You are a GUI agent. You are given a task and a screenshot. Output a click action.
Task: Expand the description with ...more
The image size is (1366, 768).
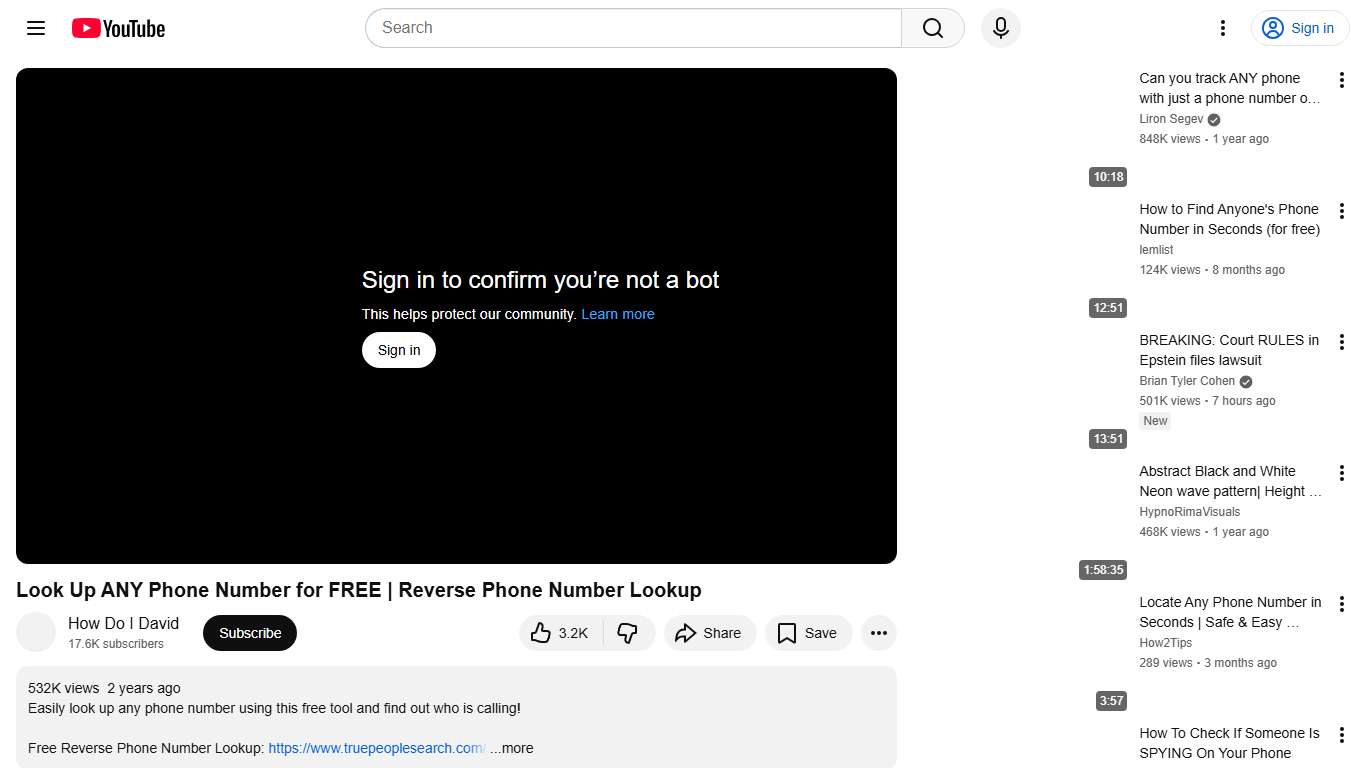click(x=512, y=748)
